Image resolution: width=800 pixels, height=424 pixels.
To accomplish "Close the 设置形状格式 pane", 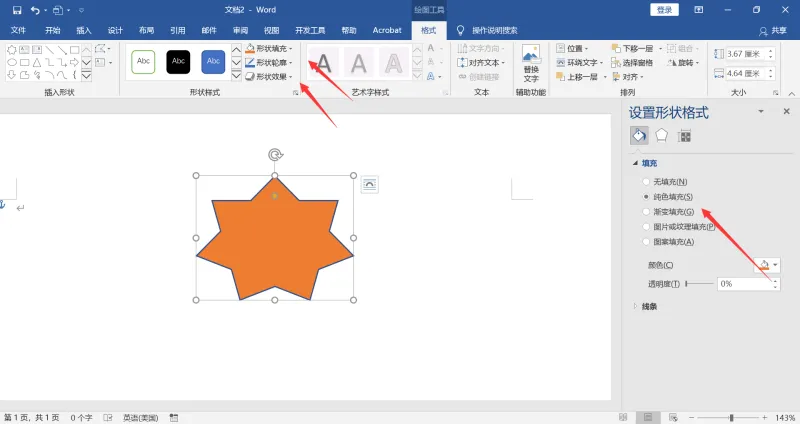I will (x=786, y=111).
